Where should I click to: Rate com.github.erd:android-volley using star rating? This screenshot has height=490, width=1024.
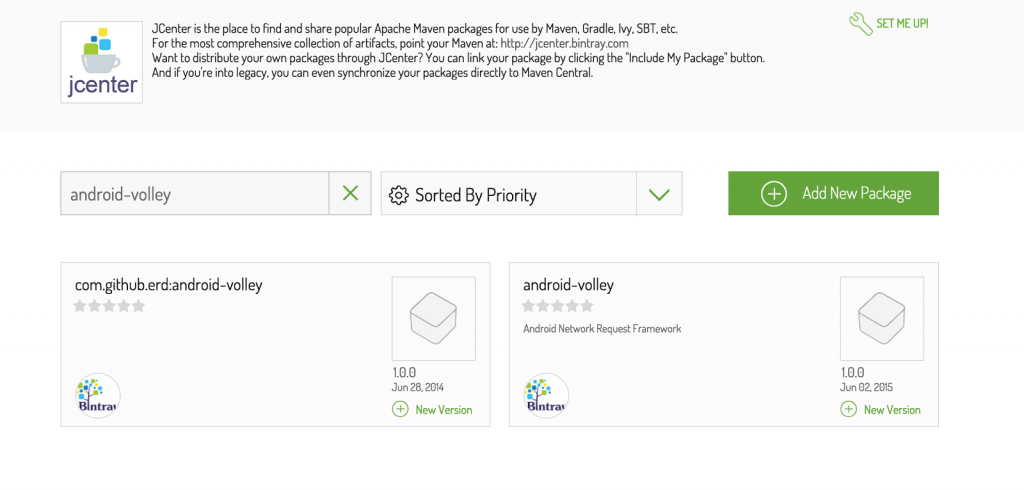tap(109, 306)
